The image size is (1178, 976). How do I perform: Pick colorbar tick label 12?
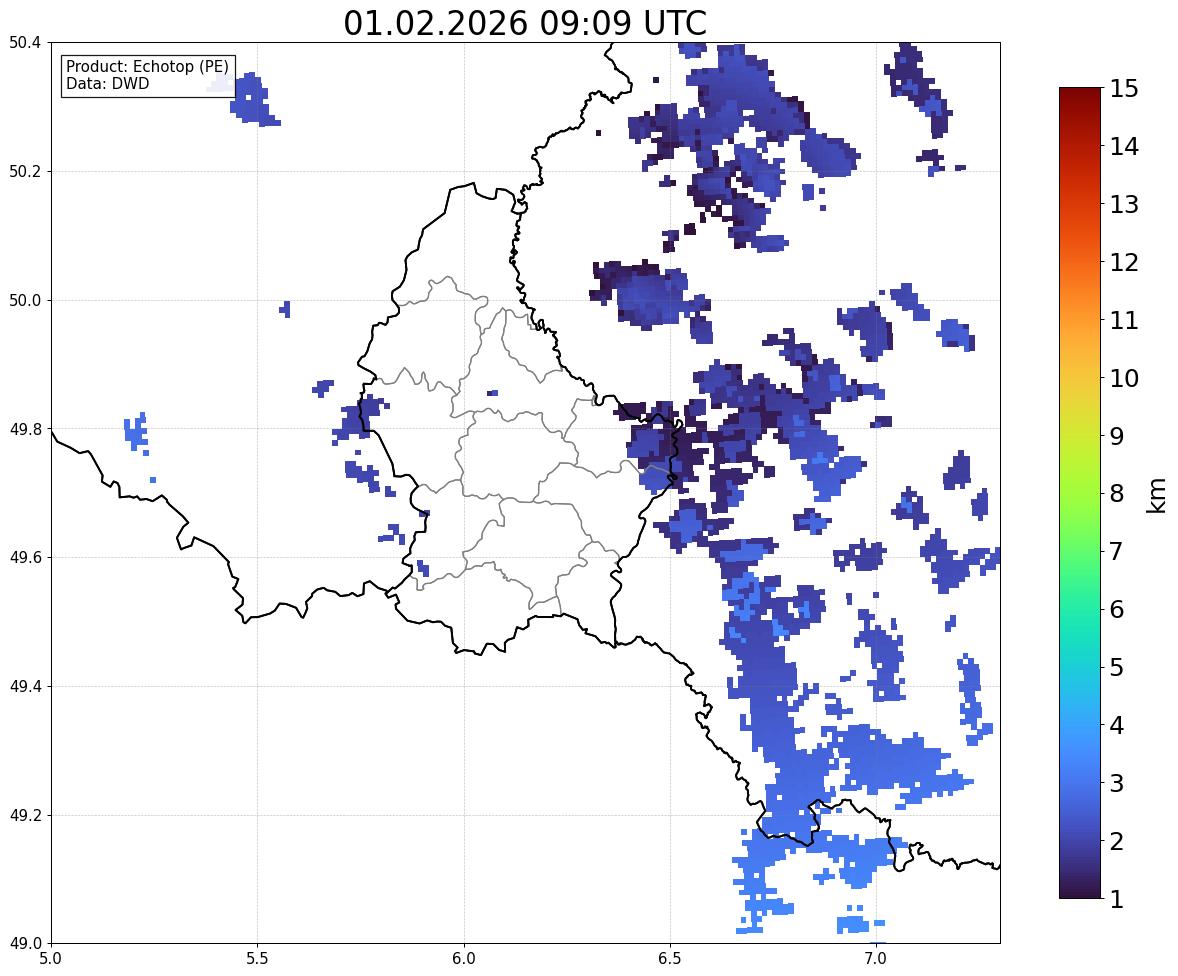click(x=1124, y=262)
